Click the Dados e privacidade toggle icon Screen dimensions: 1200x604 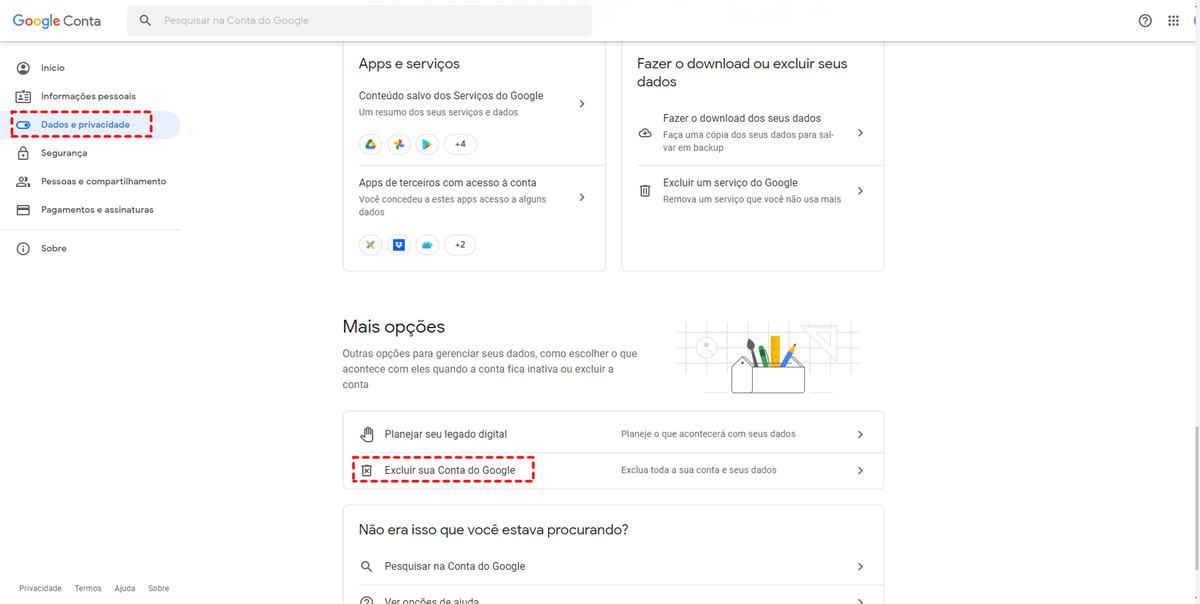tap(23, 125)
